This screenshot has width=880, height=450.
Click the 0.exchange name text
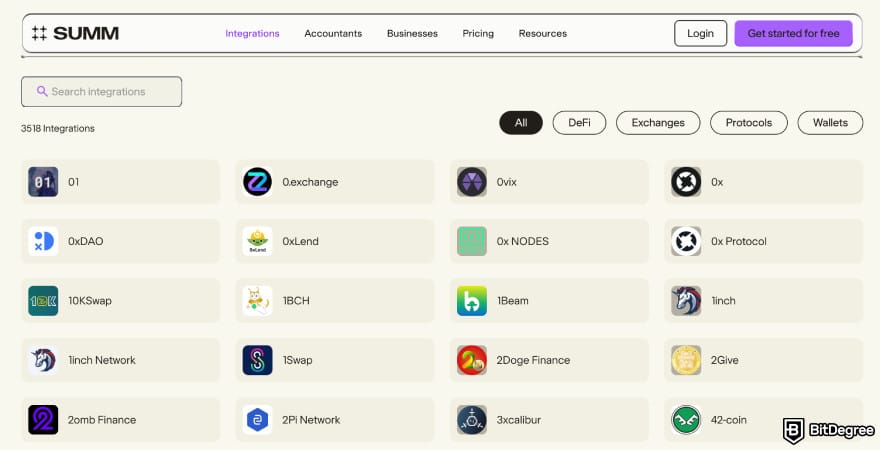(x=310, y=182)
